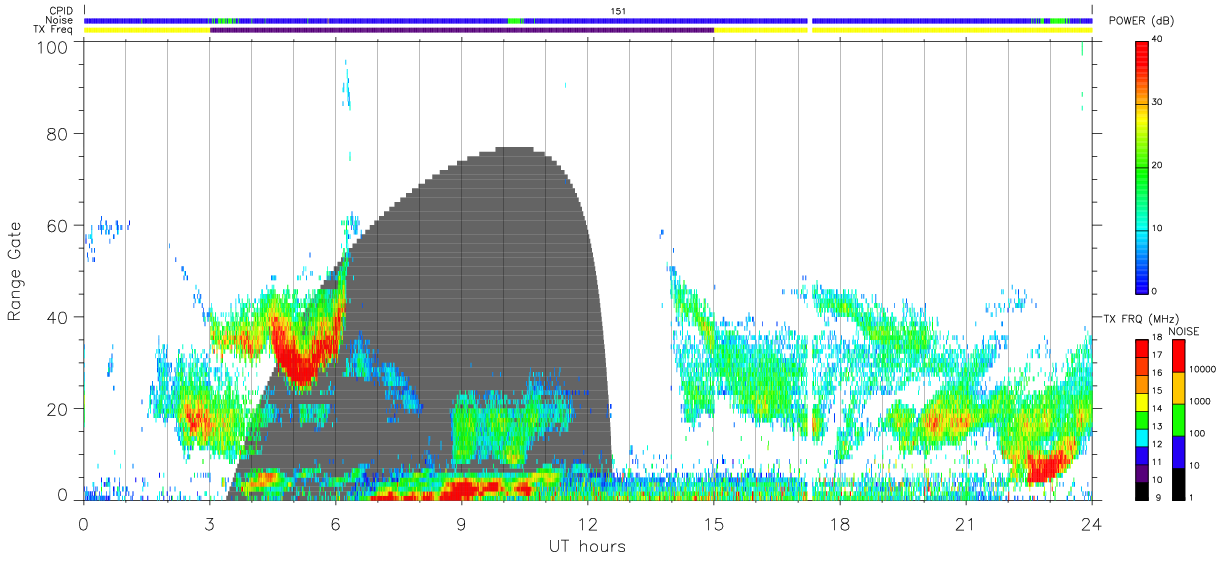The width and height of the screenshot is (1228, 567).
Task: Click the purple segment of TX Freq strip
Action: (x=462, y=30)
